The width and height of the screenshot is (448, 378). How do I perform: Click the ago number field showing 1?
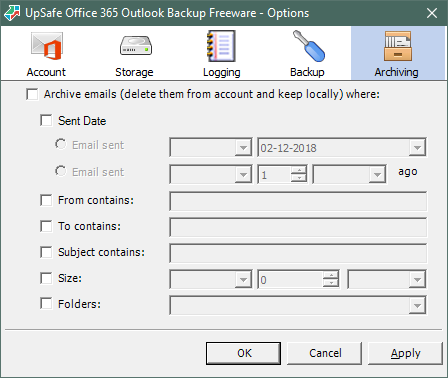275,174
